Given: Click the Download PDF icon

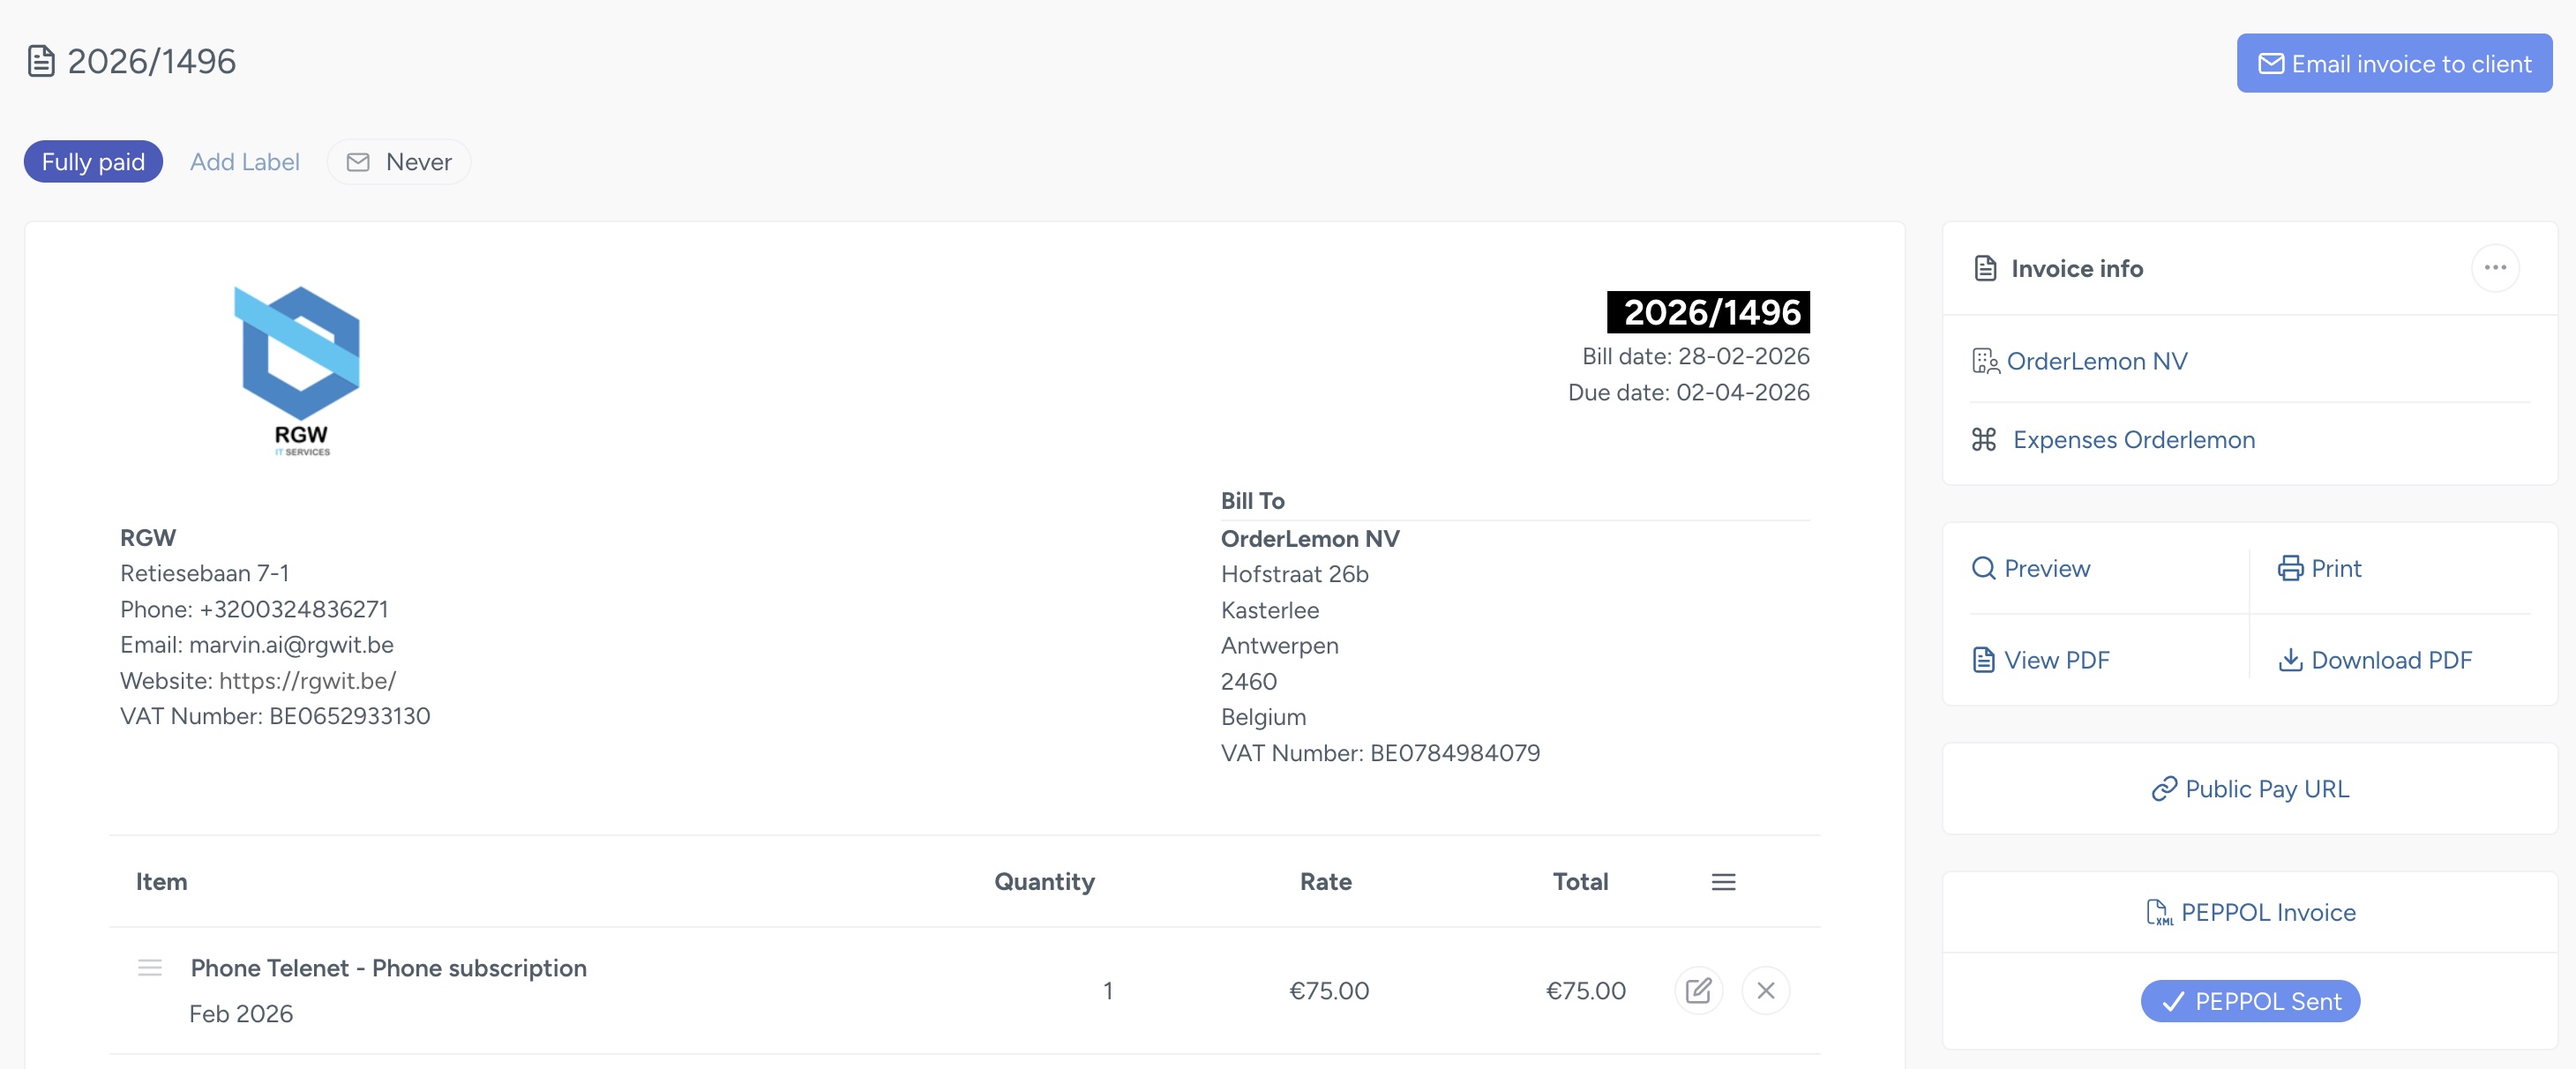Looking at the screenshot, I should coord(2291,660).
